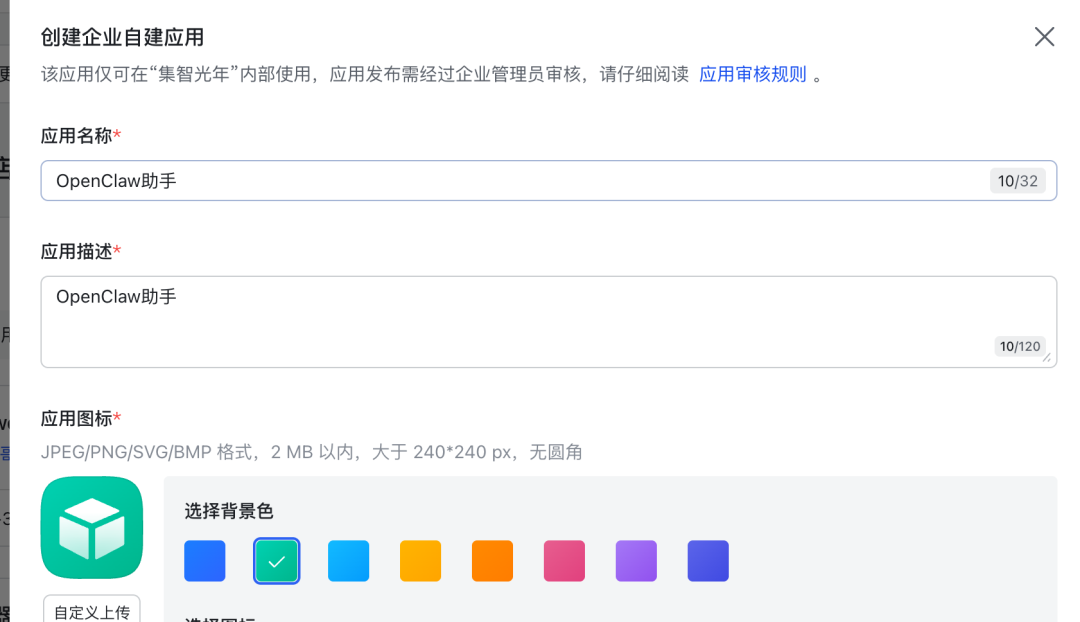
Task: Click the 自定义上传 button
Action: click(x=92, y=611)
